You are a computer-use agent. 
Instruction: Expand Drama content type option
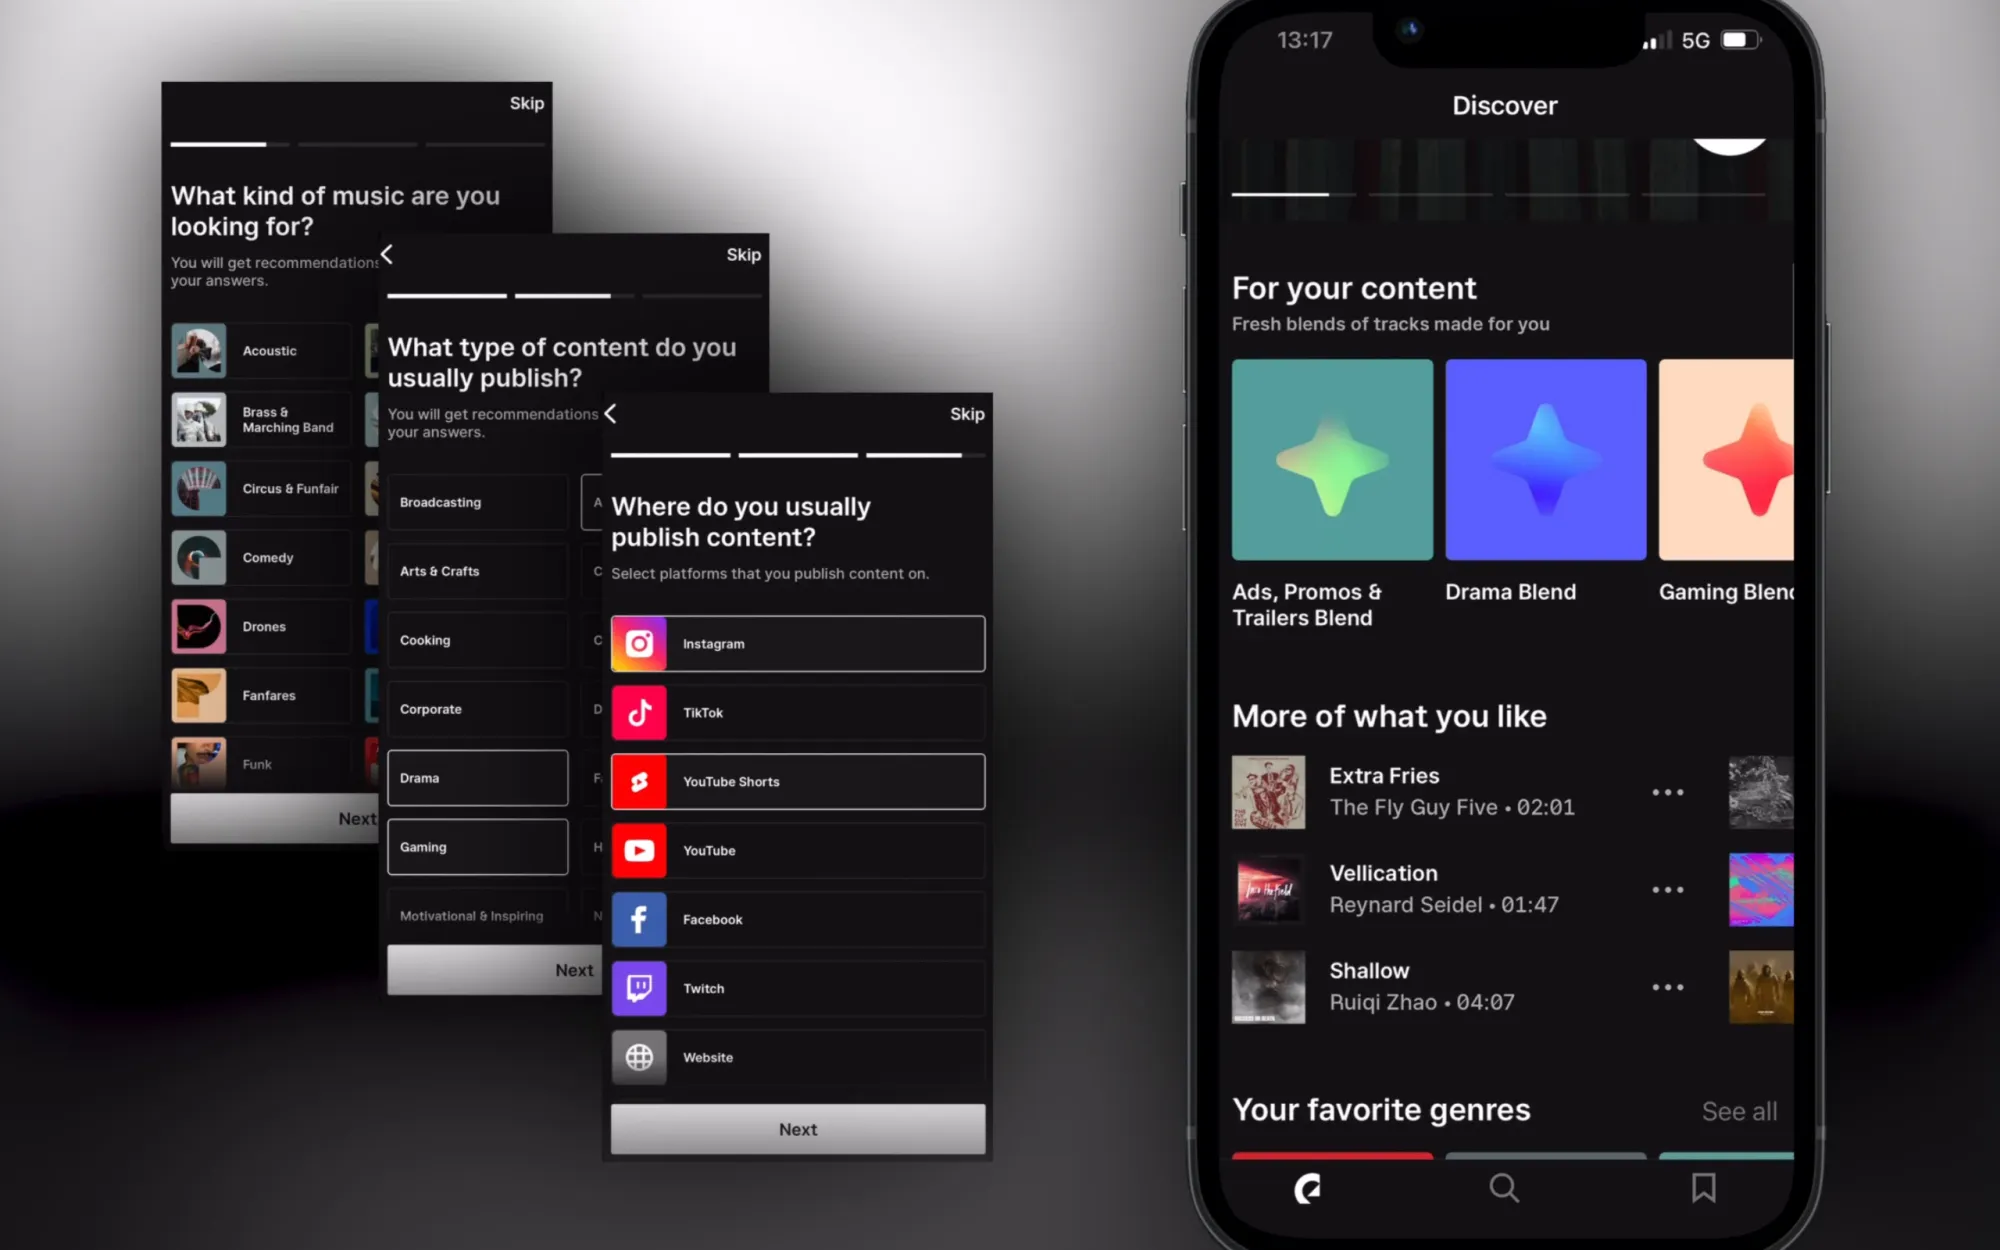pyautogui.click(x=478, y=778)
